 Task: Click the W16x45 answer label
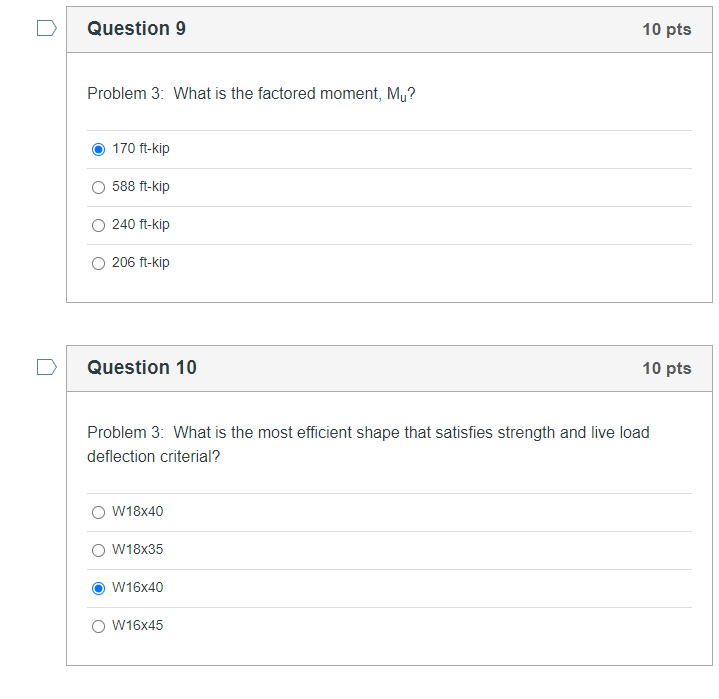coord(138,625)
